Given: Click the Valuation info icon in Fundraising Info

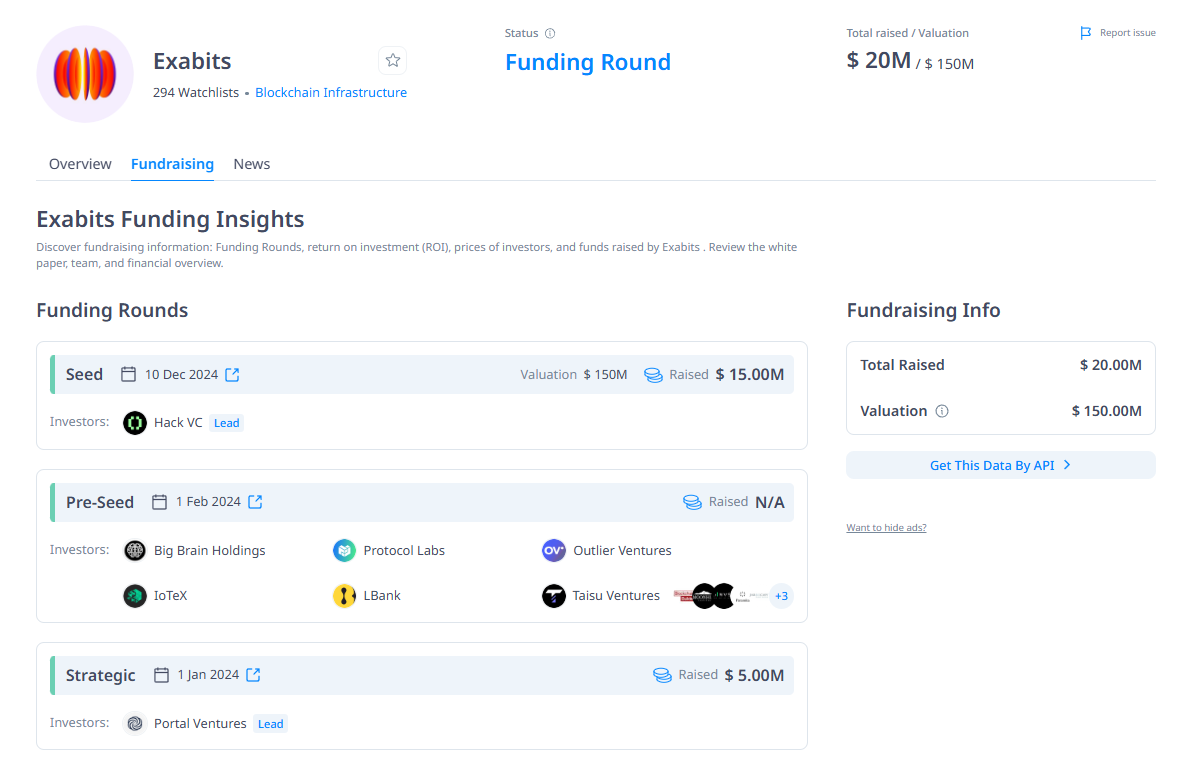Looking at the screenshot, I should 942,411.
